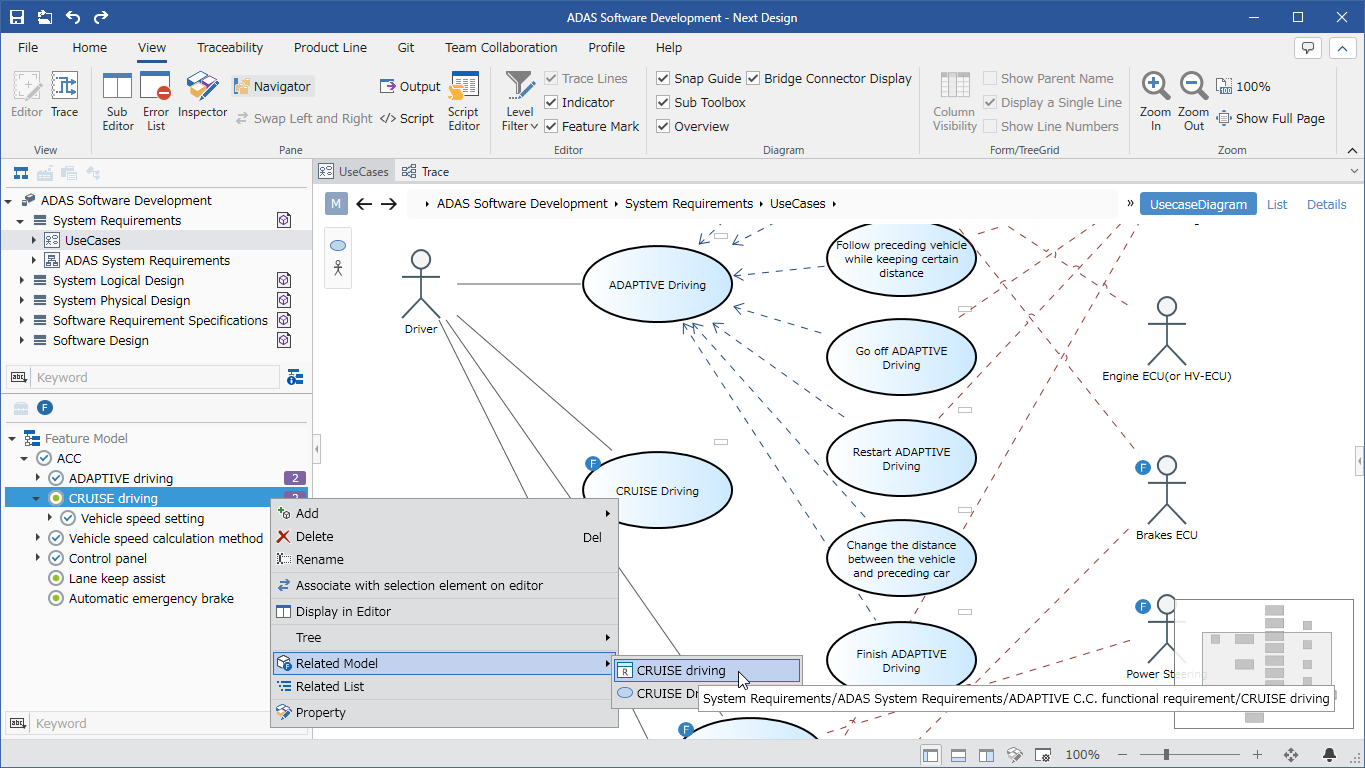Click Show Full Page
1365x768 pixels.
tap(1270, 118)
